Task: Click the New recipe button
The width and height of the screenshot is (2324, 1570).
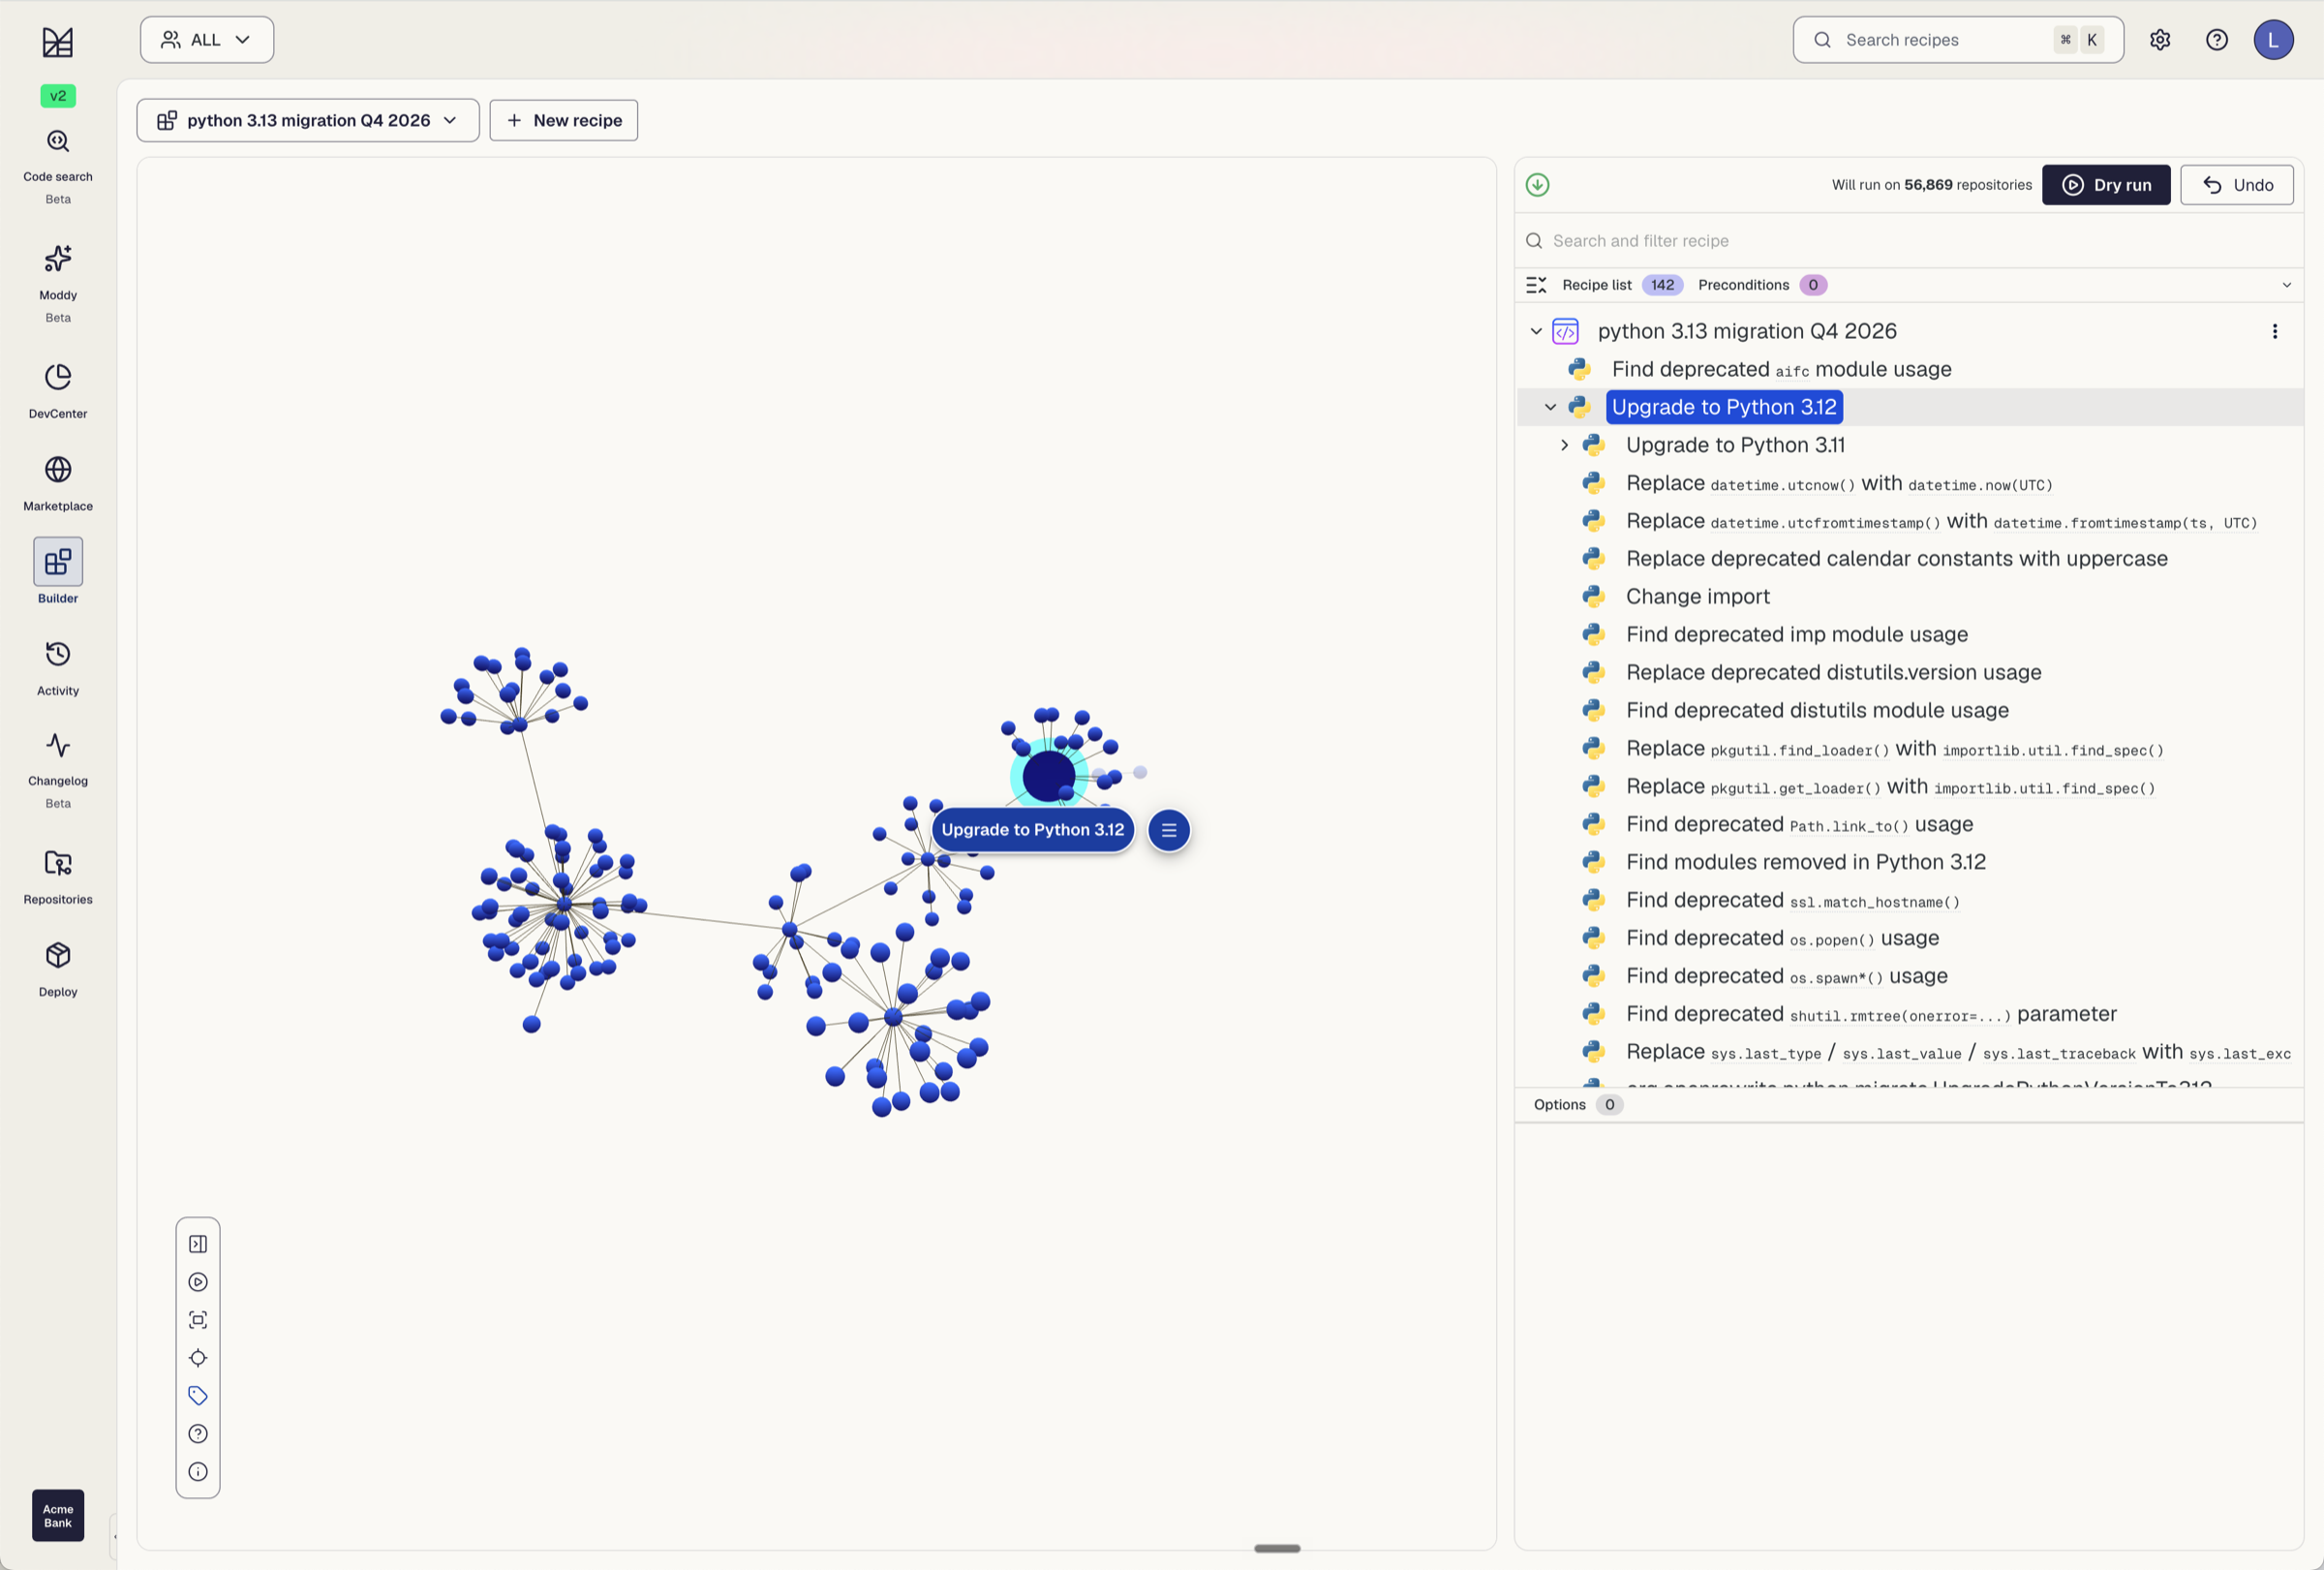Action: coord(564,120)
